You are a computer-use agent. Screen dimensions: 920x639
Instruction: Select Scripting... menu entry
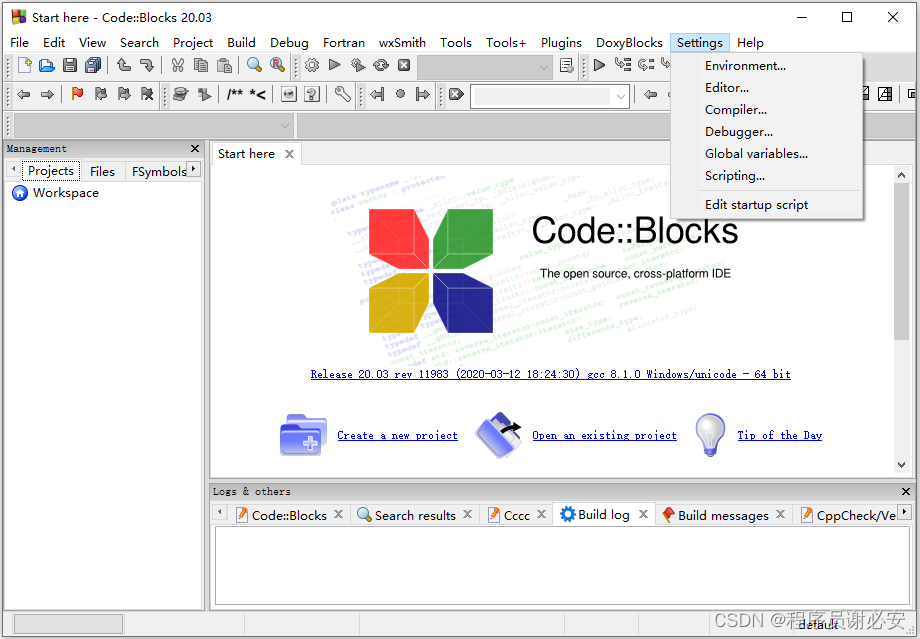coord(735,176)
